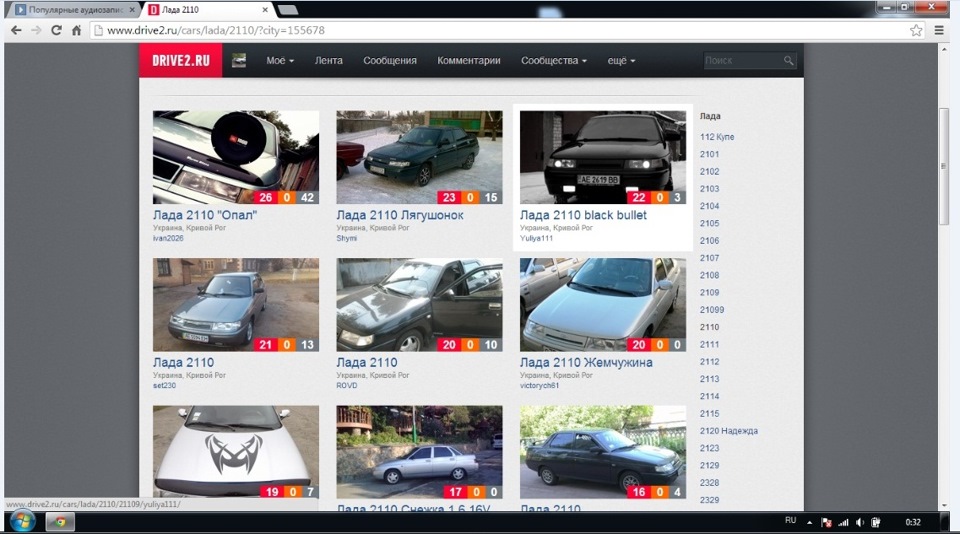This screenshot has height=534, width=960.
Task: Open Лада 2110 "Опал" photo
Action: 236,157
